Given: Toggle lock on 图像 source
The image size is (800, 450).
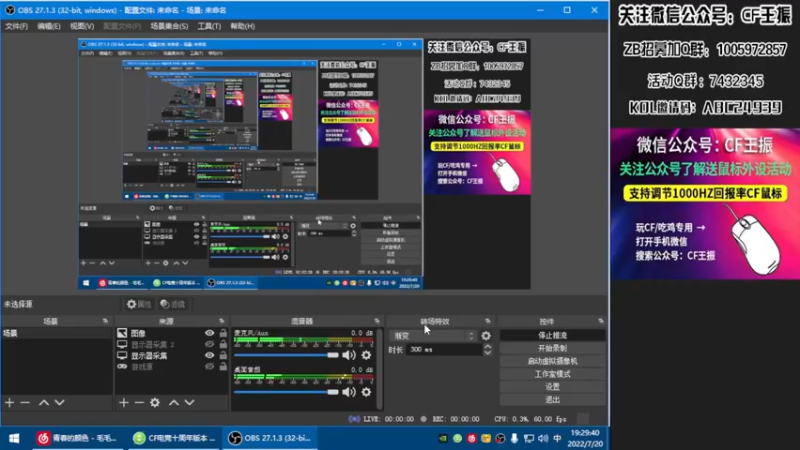Looking at the screenshot, I should (223, 333).
